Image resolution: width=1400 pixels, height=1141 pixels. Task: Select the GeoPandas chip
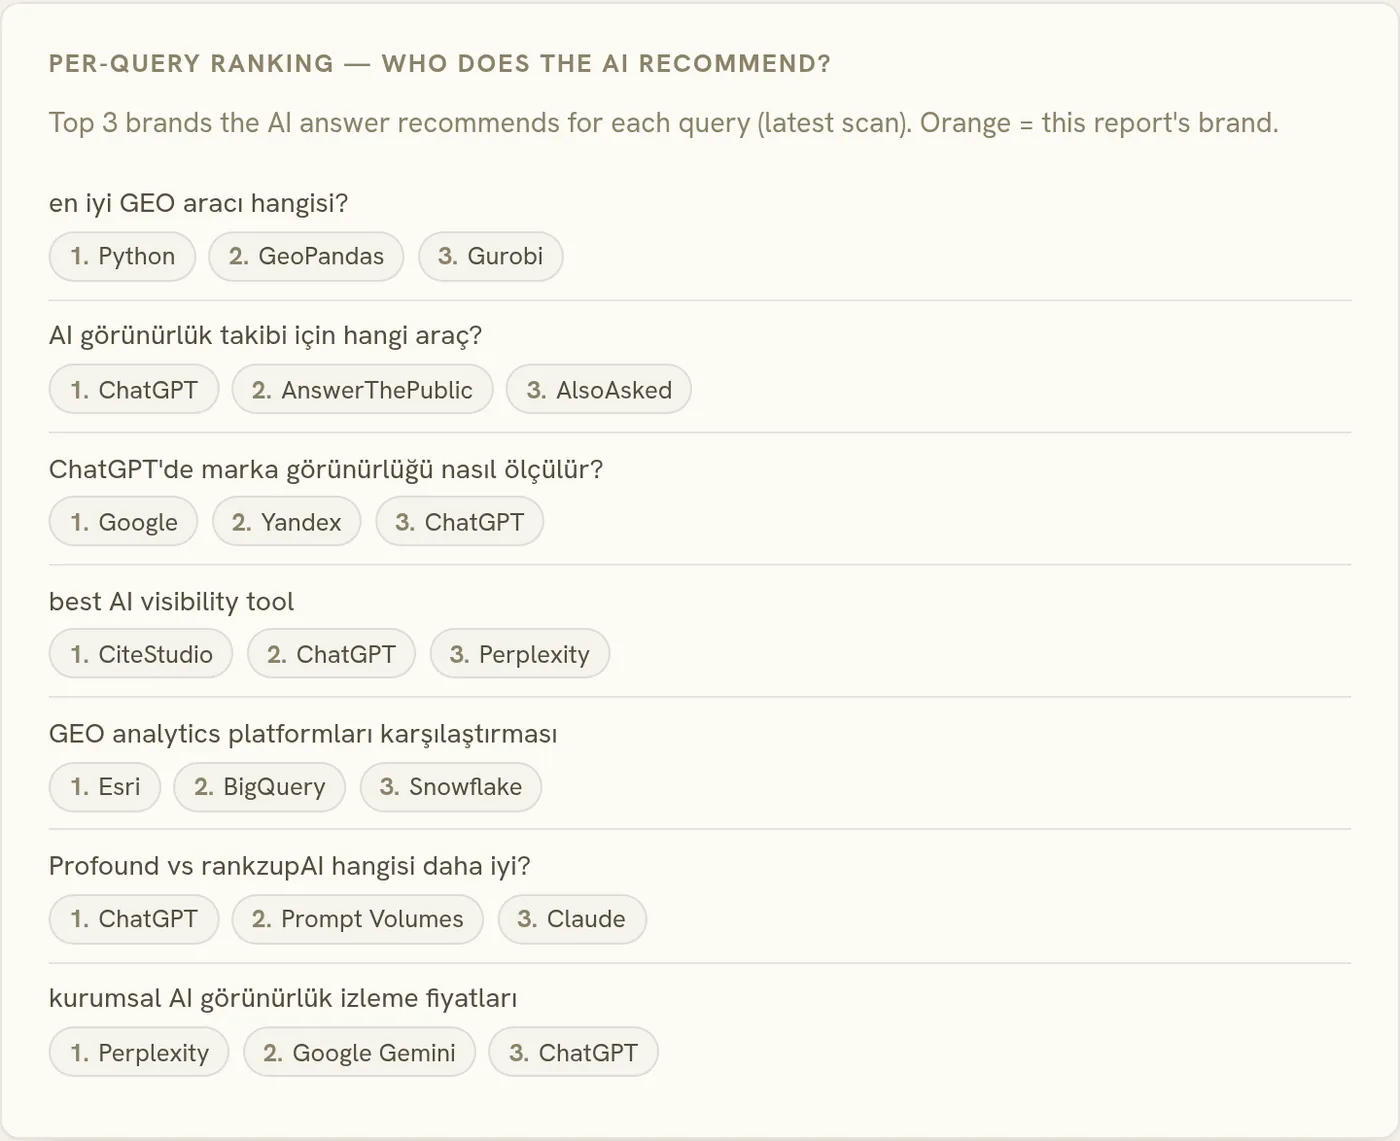coord(306,257)
